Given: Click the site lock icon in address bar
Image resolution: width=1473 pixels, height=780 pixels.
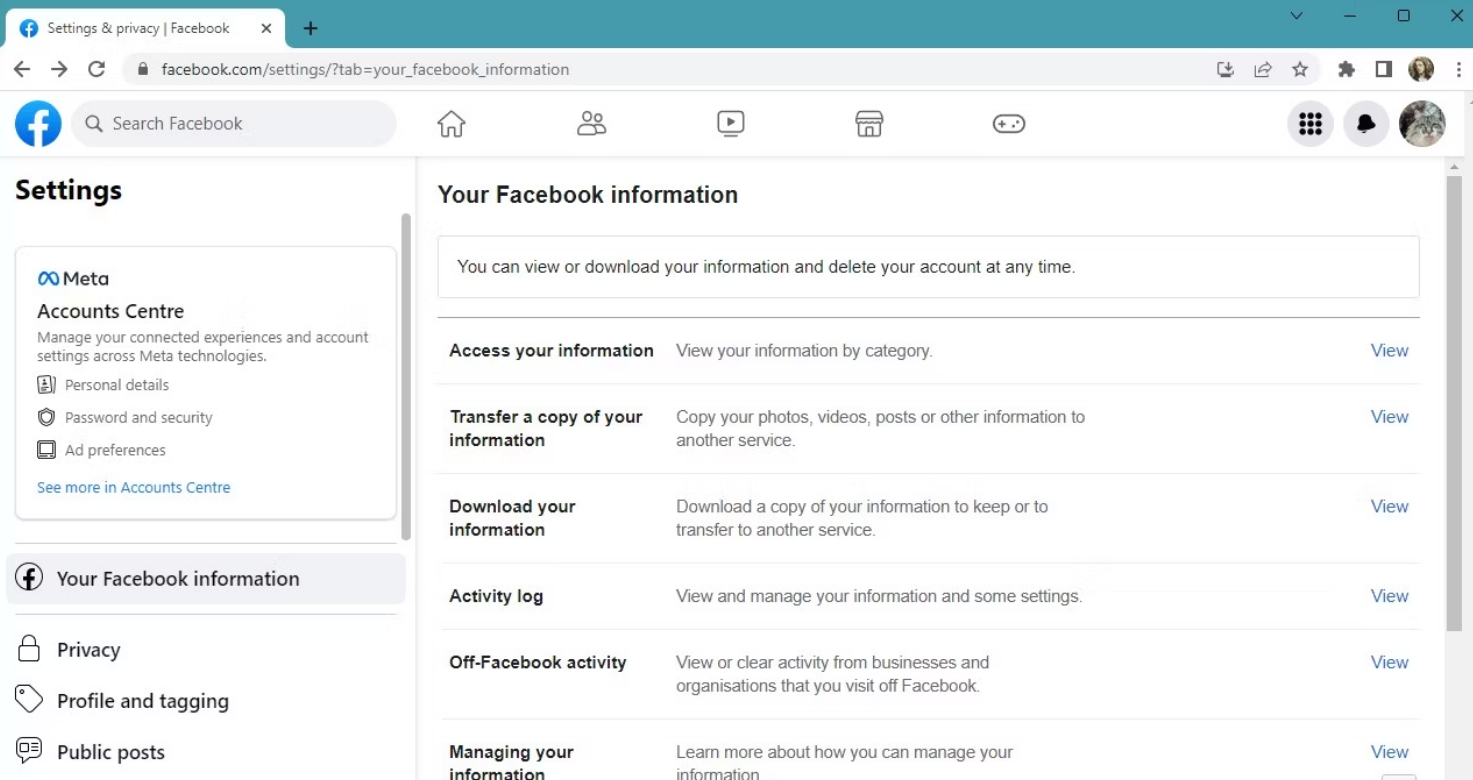Looking at the screenshot, I should click(142, 69).
